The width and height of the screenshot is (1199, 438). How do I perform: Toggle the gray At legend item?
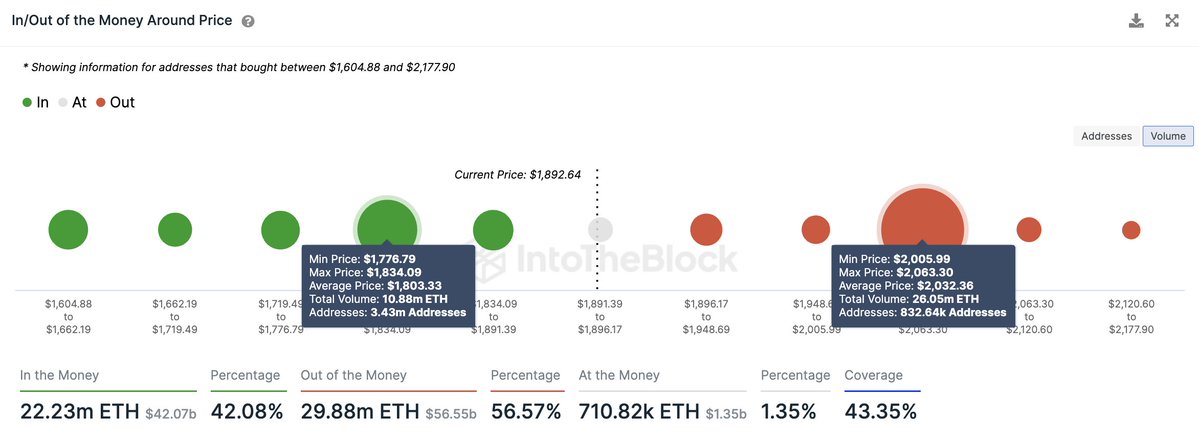point(72,102)
